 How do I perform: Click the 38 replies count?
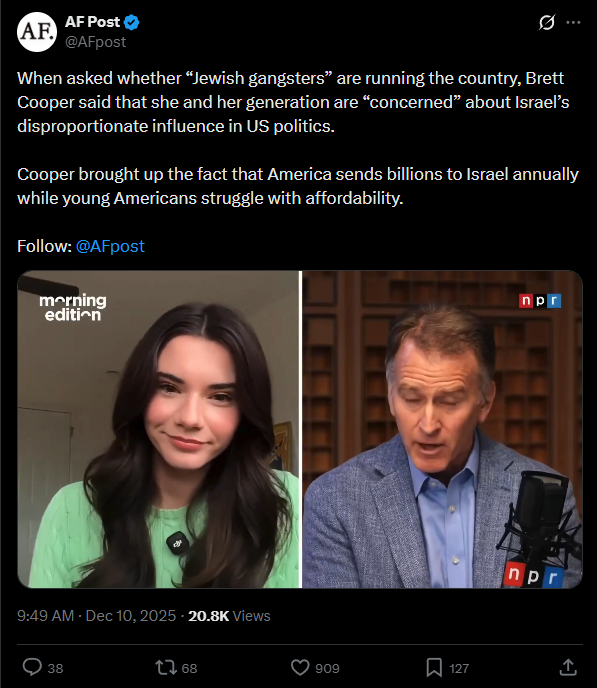pyautogui.click(x=55, y=668)
